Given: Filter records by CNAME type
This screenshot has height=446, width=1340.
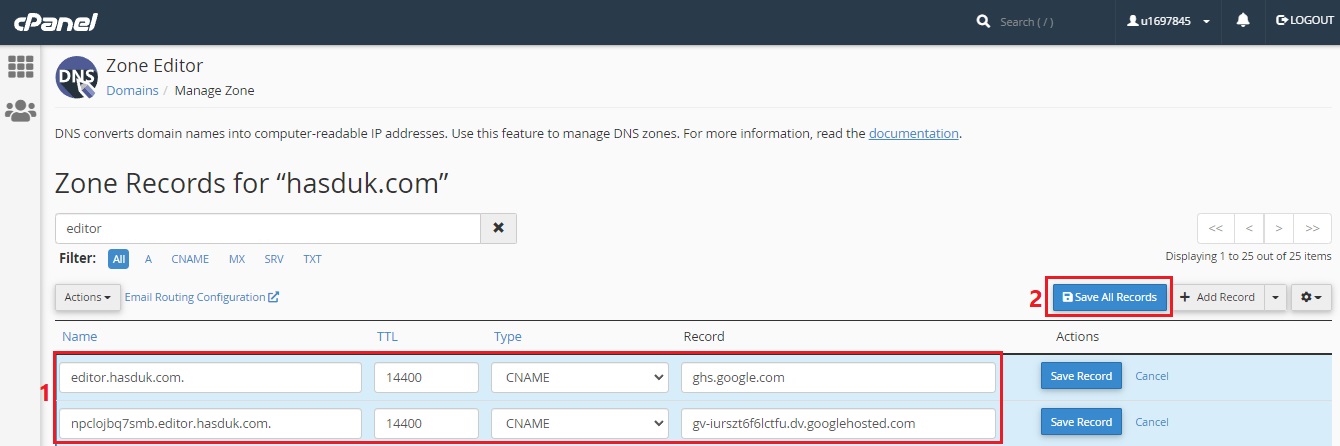Looking at the screenshot, I should 190,259.
